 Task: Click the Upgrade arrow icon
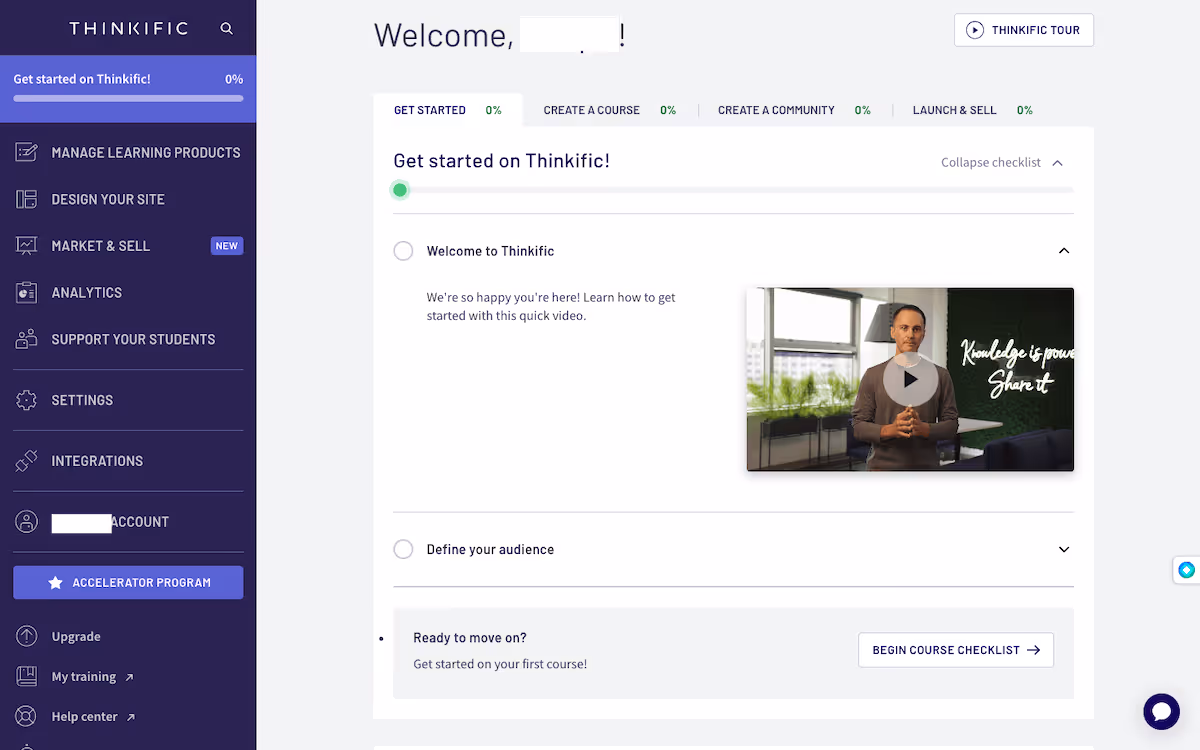(27, 636)
